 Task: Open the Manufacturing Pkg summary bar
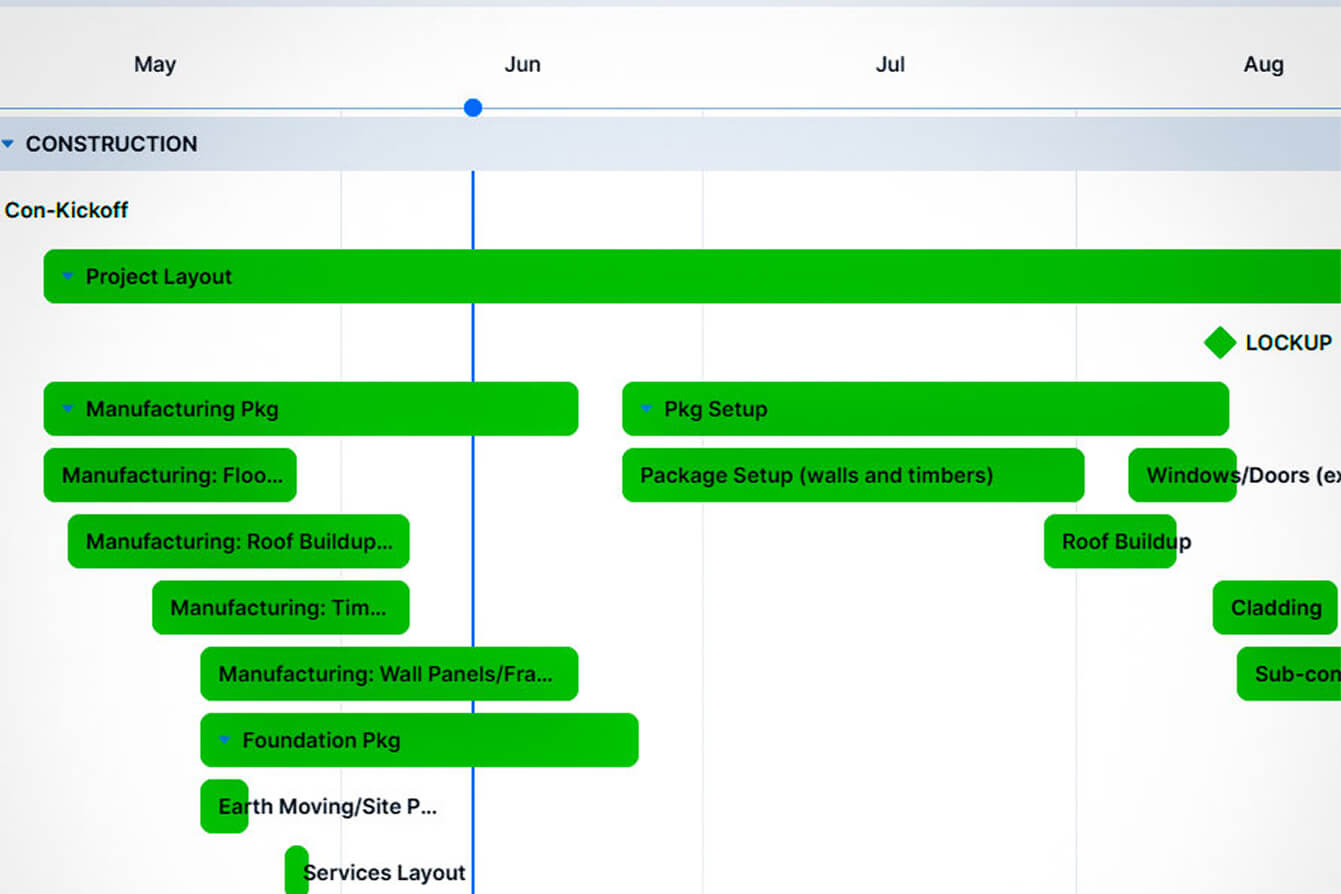pyautogui.click(x=311, y=408)
